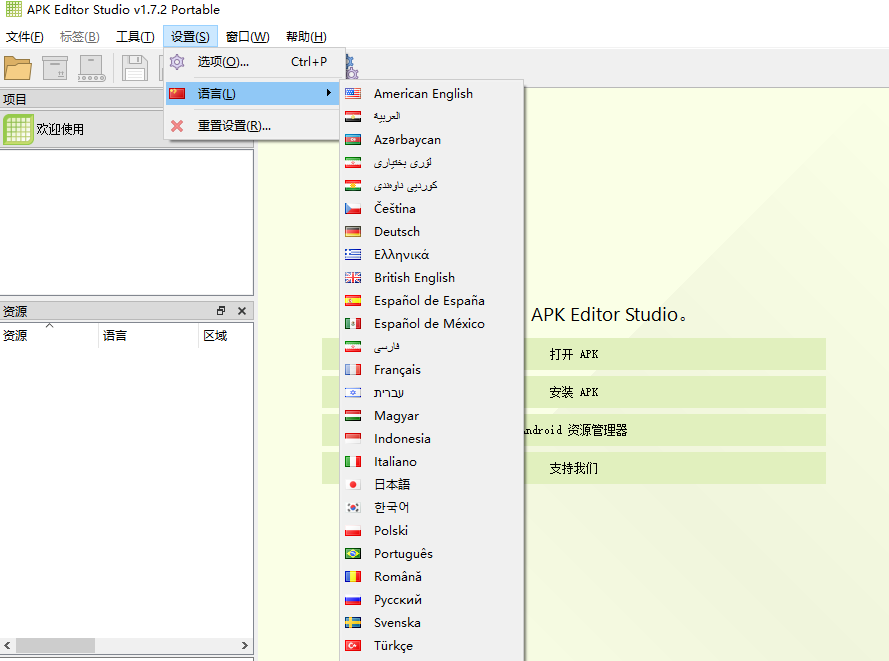The width and height of the screenshot is (889, 661).
Task: Click the Open APK folder toolbar icon
Action: [x=18, y=68]
